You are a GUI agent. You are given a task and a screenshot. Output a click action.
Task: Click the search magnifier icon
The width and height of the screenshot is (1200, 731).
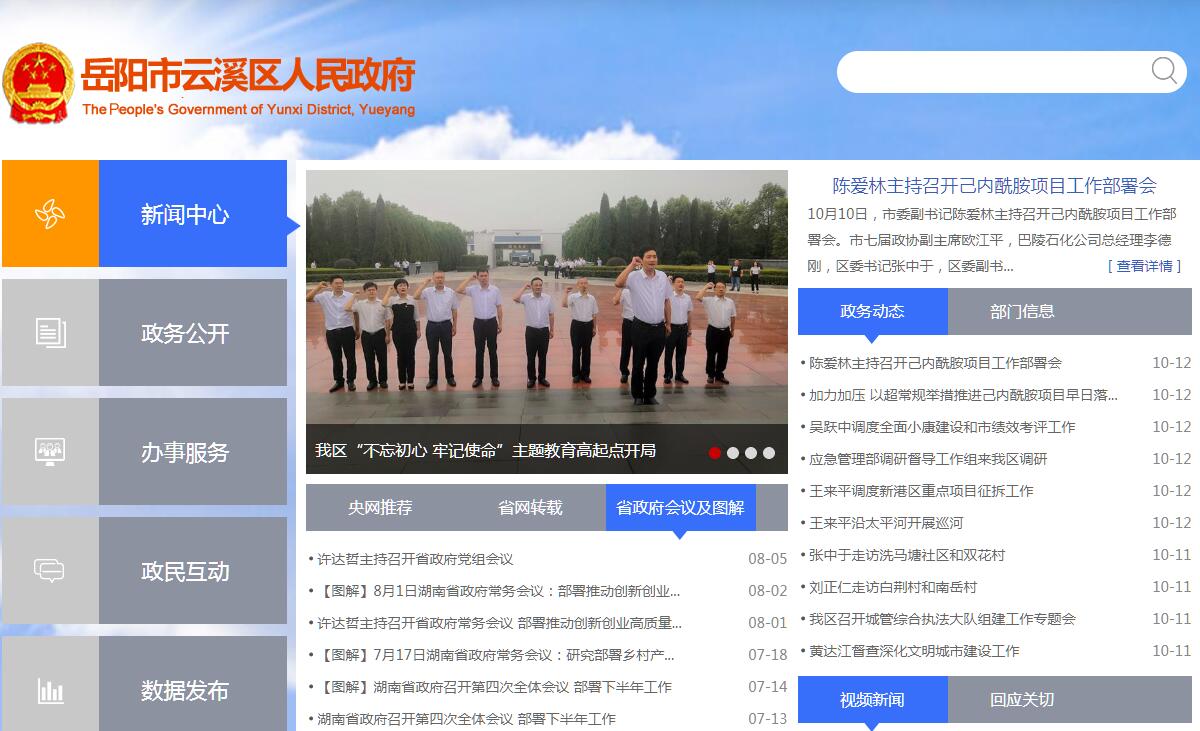(1163, 70)
